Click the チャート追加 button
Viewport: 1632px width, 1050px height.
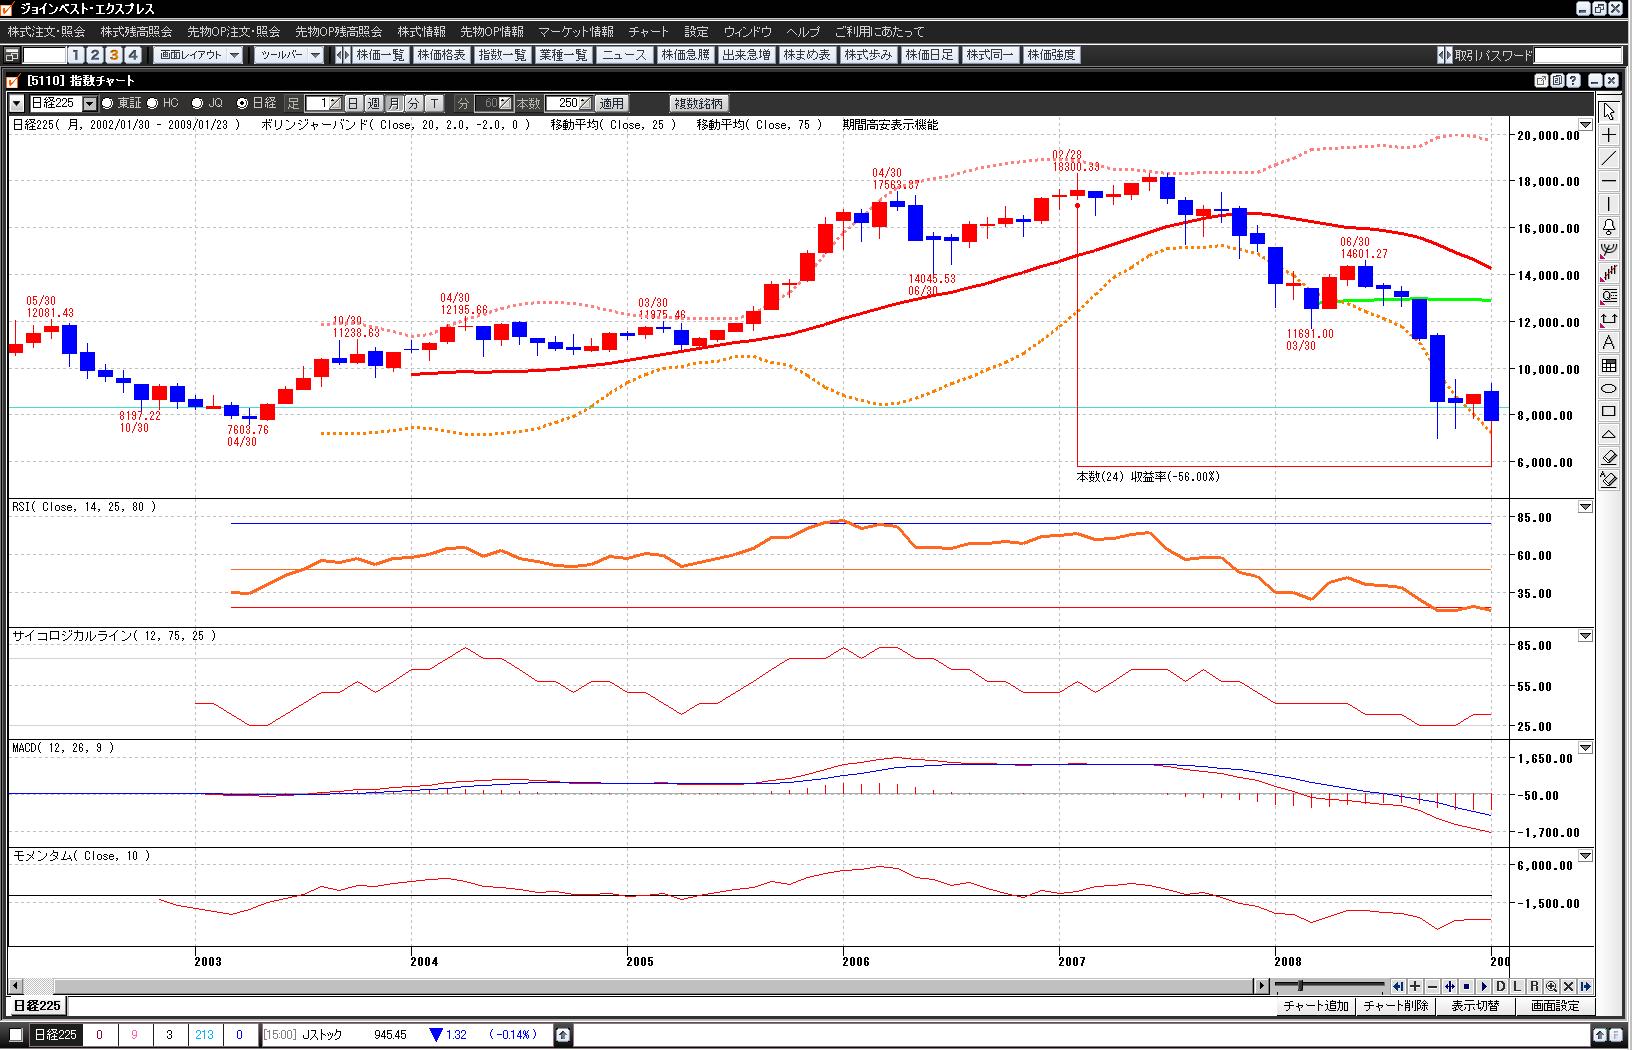click(1315, 1006)
